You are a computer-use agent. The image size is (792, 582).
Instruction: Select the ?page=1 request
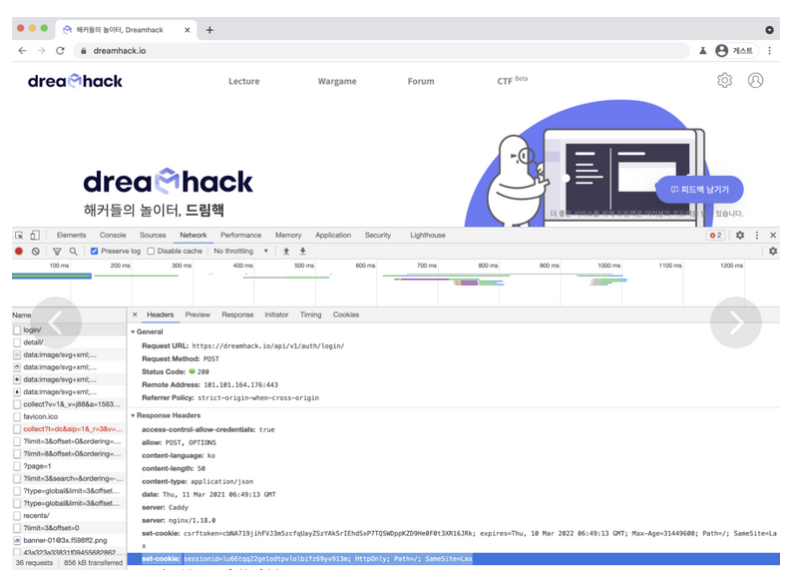click(69, 466)
